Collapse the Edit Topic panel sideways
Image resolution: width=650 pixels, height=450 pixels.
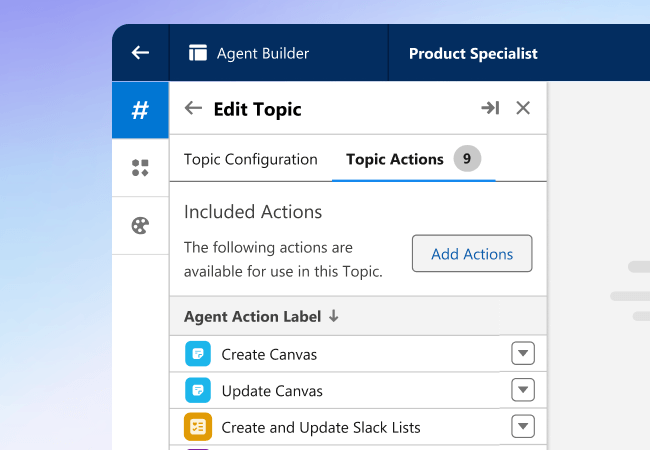[x=490, y=108]
